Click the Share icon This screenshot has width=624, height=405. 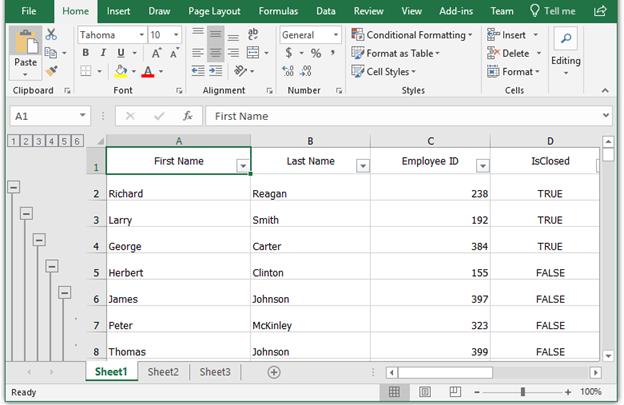600,11
